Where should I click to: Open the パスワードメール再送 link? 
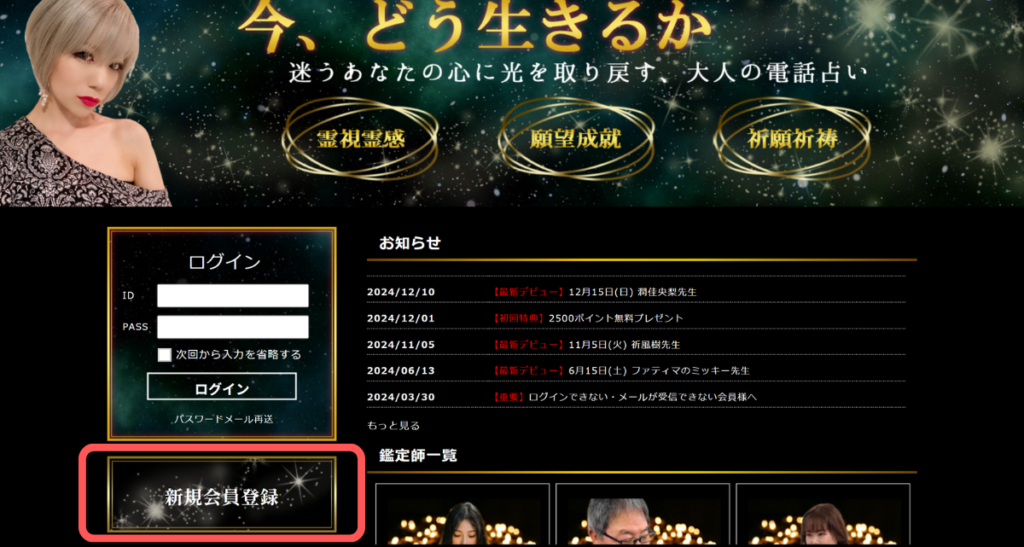(x=222, y=419)
